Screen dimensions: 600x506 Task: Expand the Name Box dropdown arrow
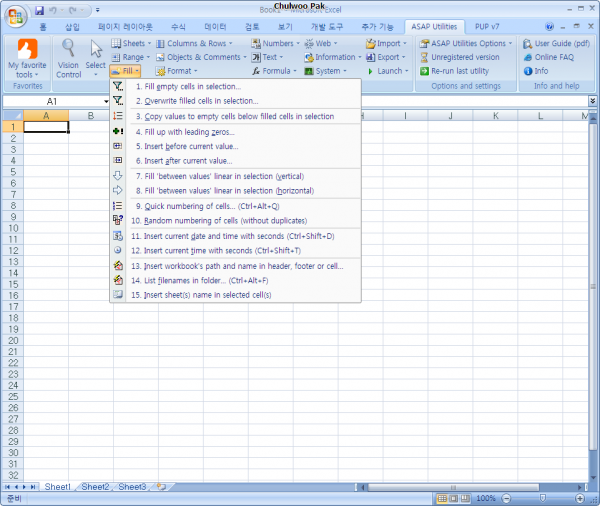tap(106, 101)
